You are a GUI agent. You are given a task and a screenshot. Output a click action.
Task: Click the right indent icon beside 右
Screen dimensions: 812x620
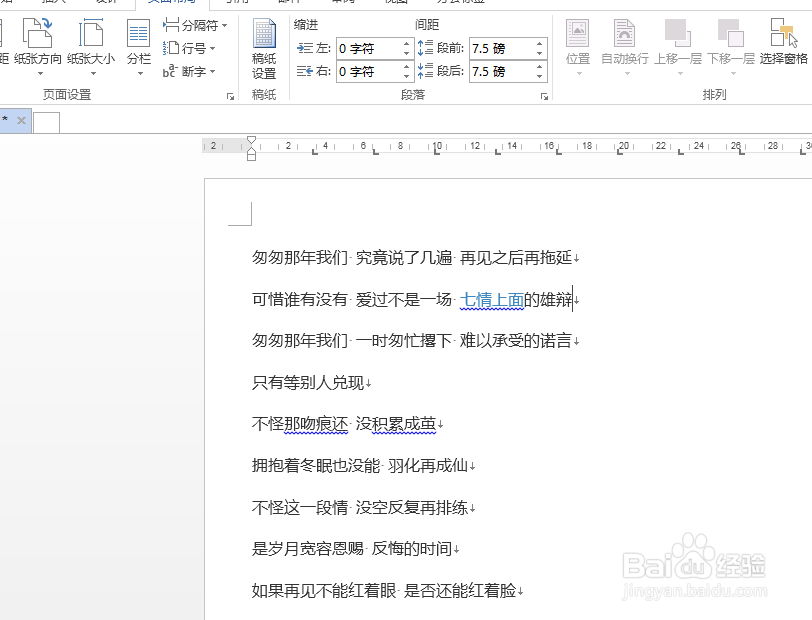304,71
